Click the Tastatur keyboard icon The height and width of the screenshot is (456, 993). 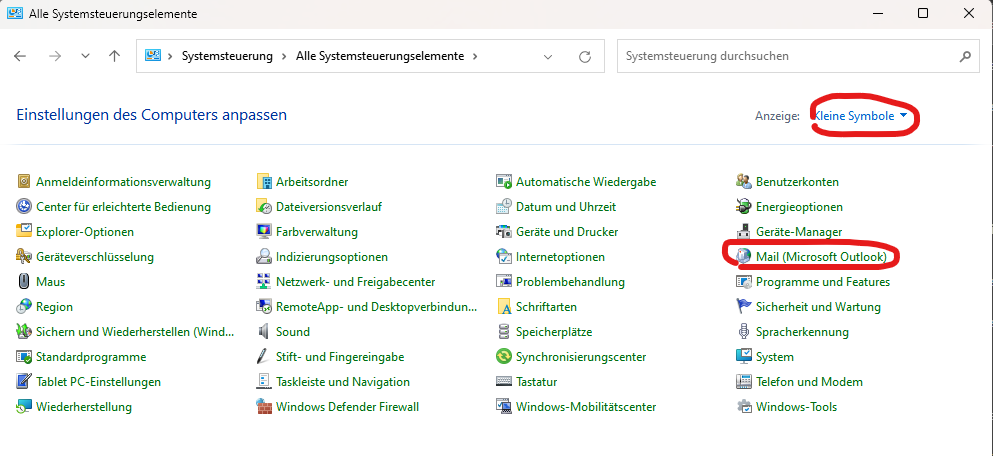click(x=503, y=382)
